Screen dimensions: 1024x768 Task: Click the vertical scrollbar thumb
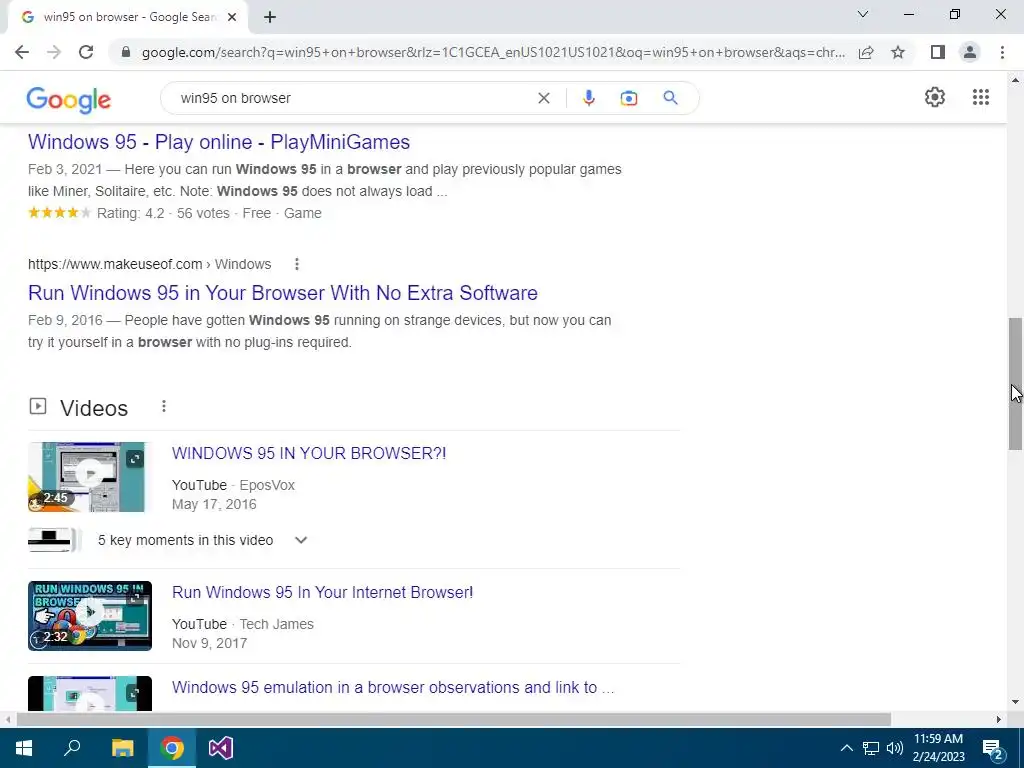click(x=1015, y=384)
